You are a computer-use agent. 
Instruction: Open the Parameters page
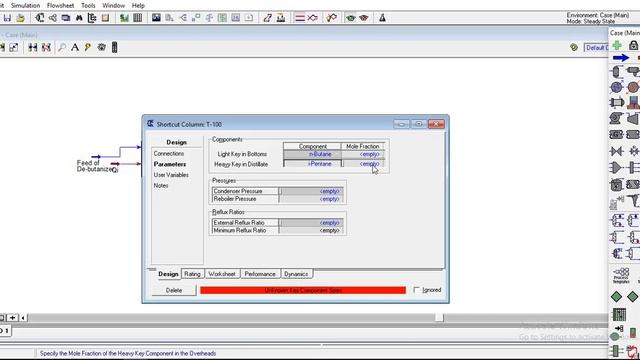tap(170, 164)
